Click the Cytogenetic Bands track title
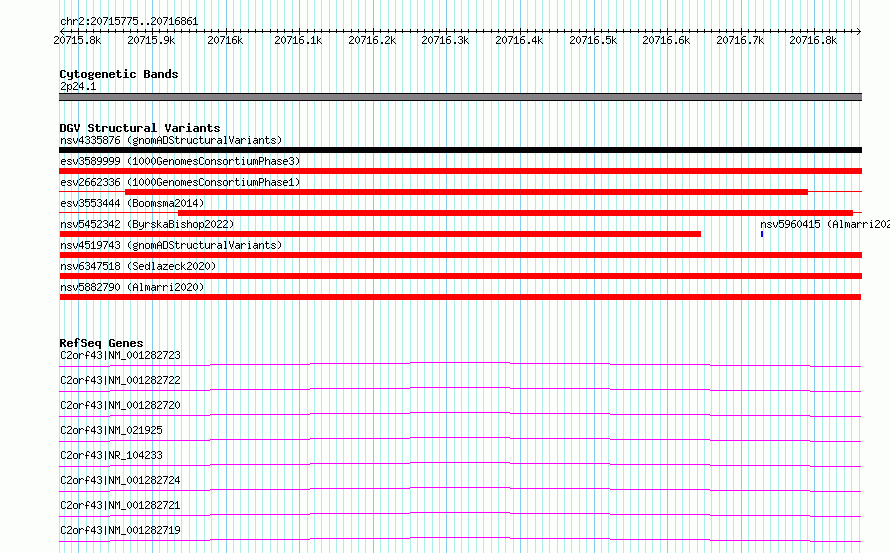Image resolution: width=890 pixels, height=553 pixels. click(119, 74)
